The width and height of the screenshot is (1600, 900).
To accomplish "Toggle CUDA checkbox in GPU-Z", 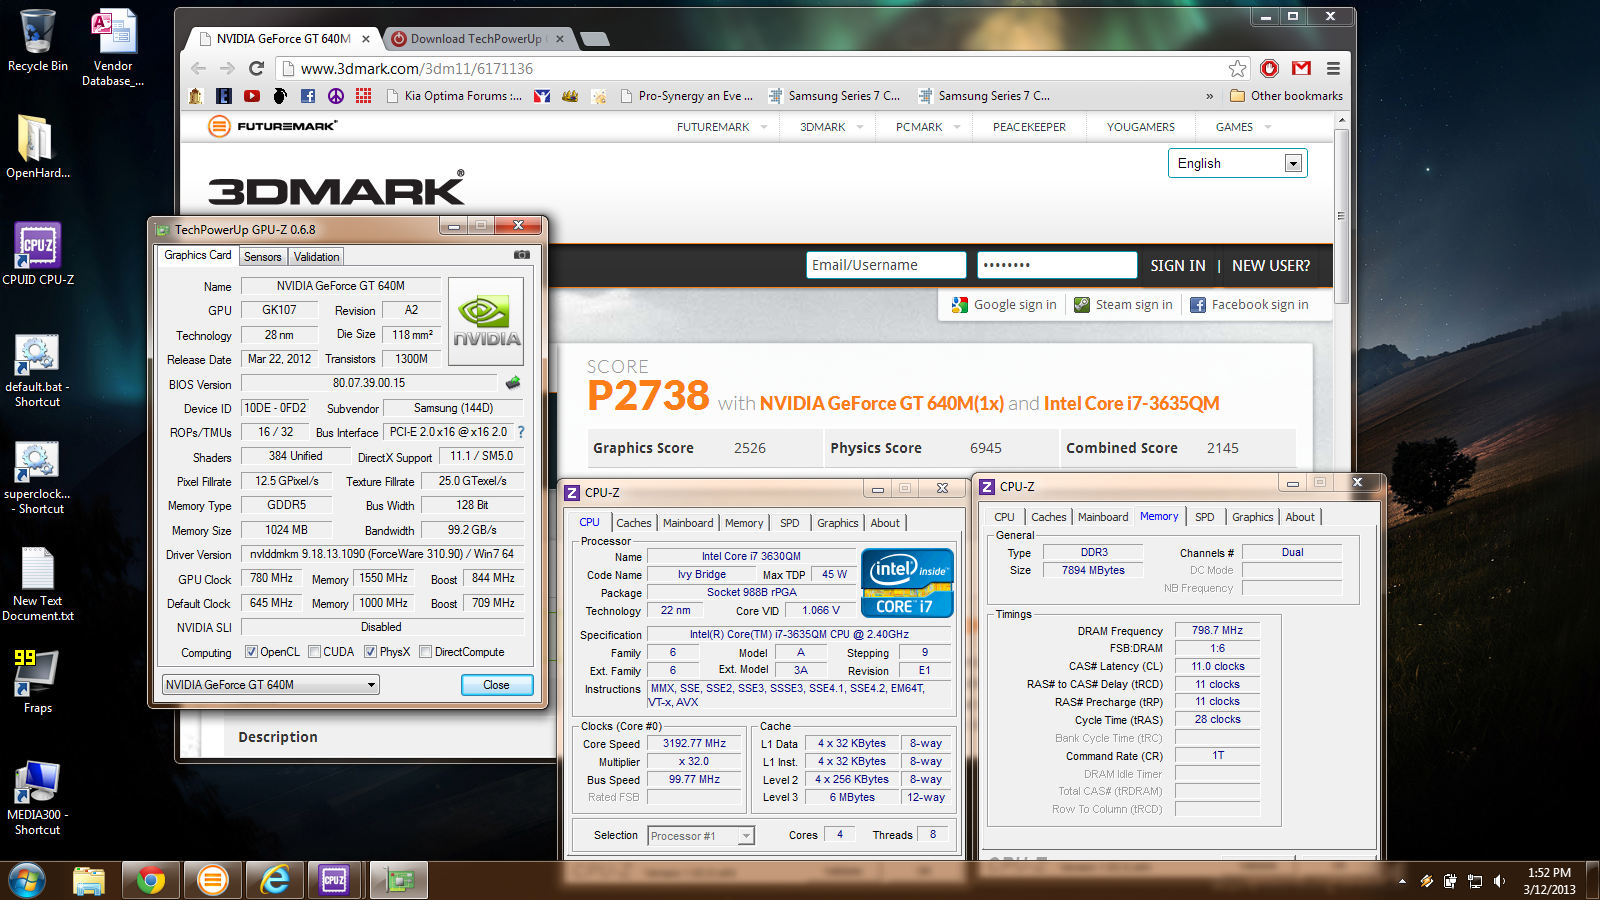I will (x=315, y=652).
